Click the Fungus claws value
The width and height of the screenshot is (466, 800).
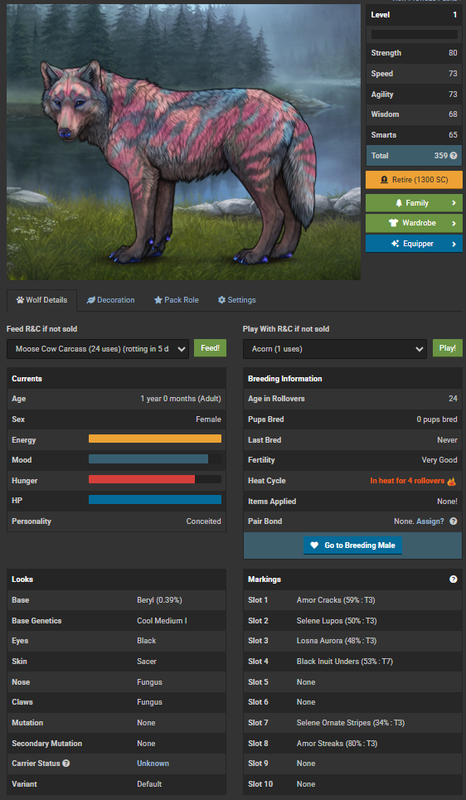click(150, 702)
